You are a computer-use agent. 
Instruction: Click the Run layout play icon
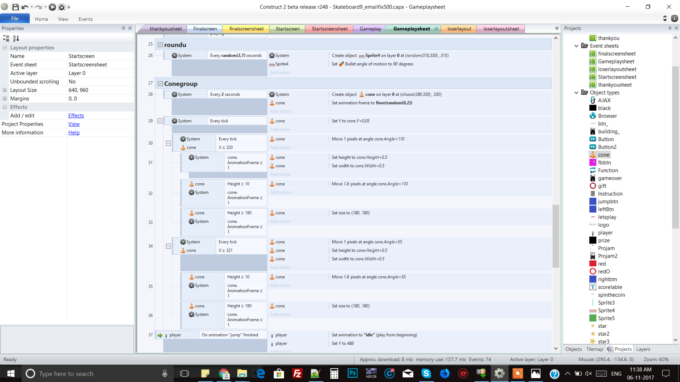point(52,7)
